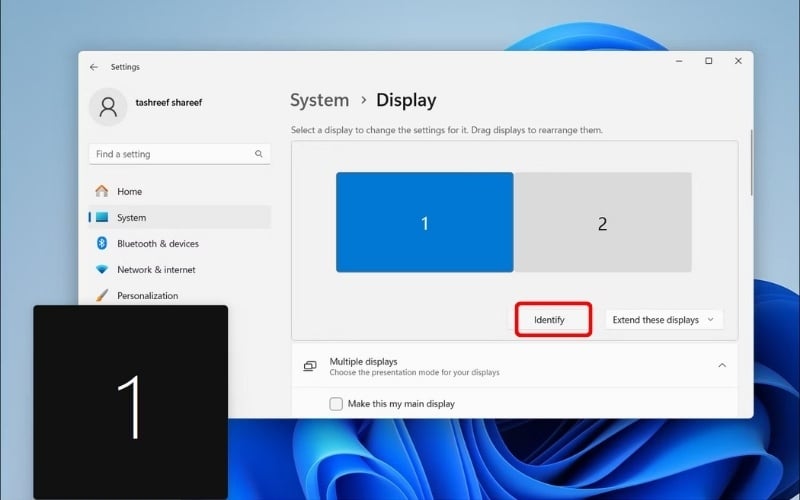Open Bluetooth & devices settings page
Viewport: 800px width, 500px height.
[157, 243]
